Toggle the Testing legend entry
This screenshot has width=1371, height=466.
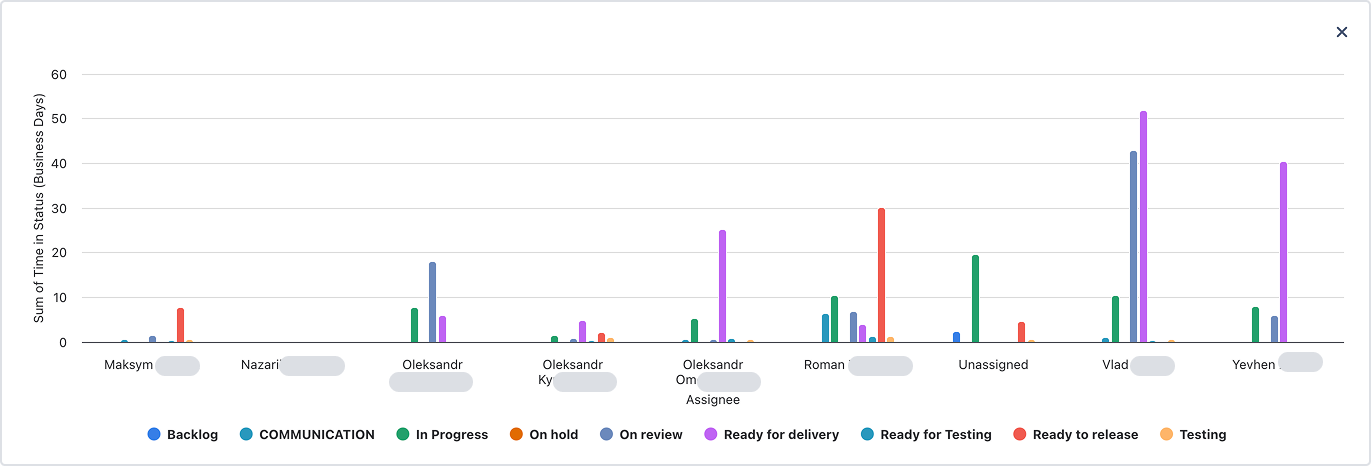pos(1193,434)
